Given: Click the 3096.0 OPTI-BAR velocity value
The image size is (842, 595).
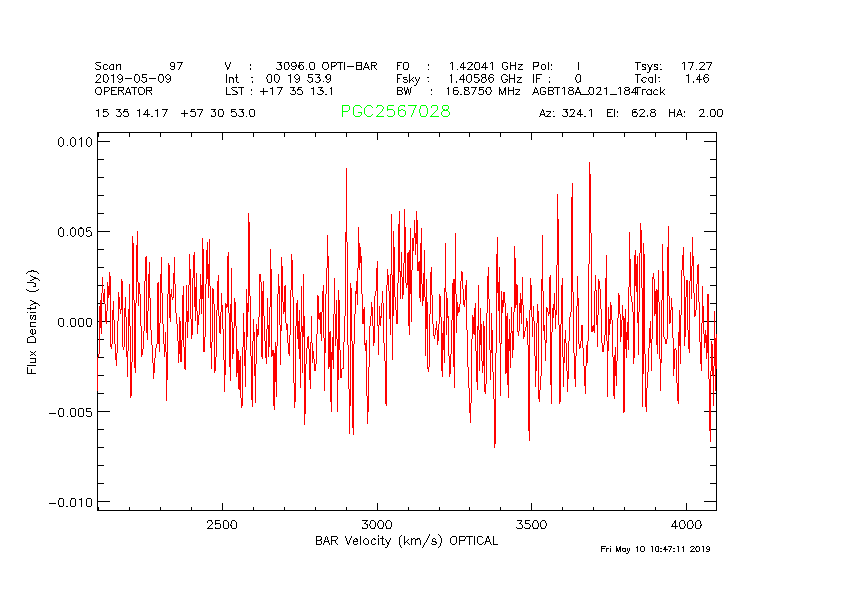Looking at the screenshot, I should pos(326,66).
